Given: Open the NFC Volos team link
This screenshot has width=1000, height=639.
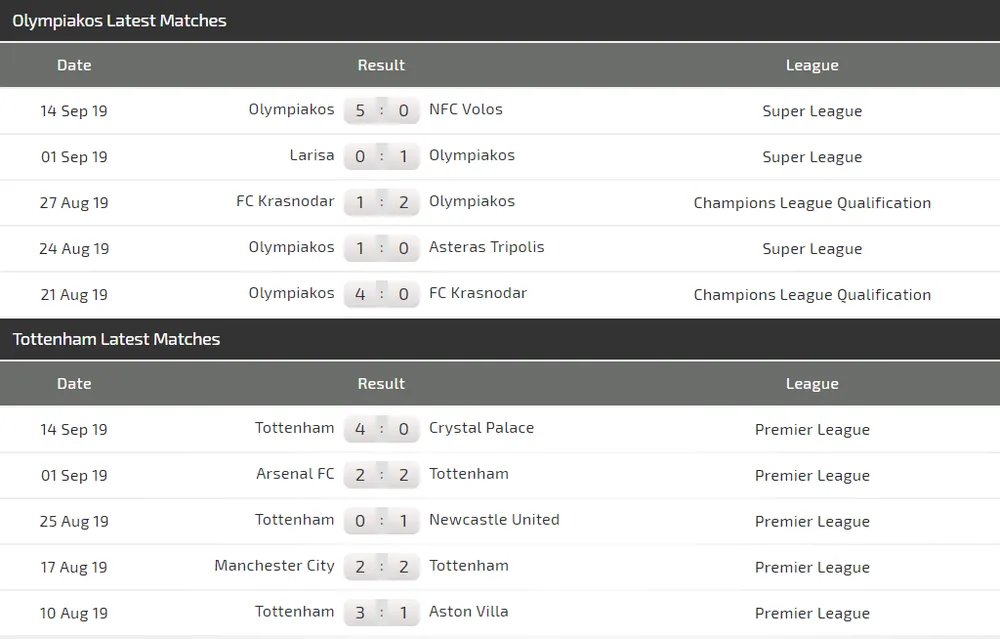Looking at the screenshot, I should (x=465, y=109).
